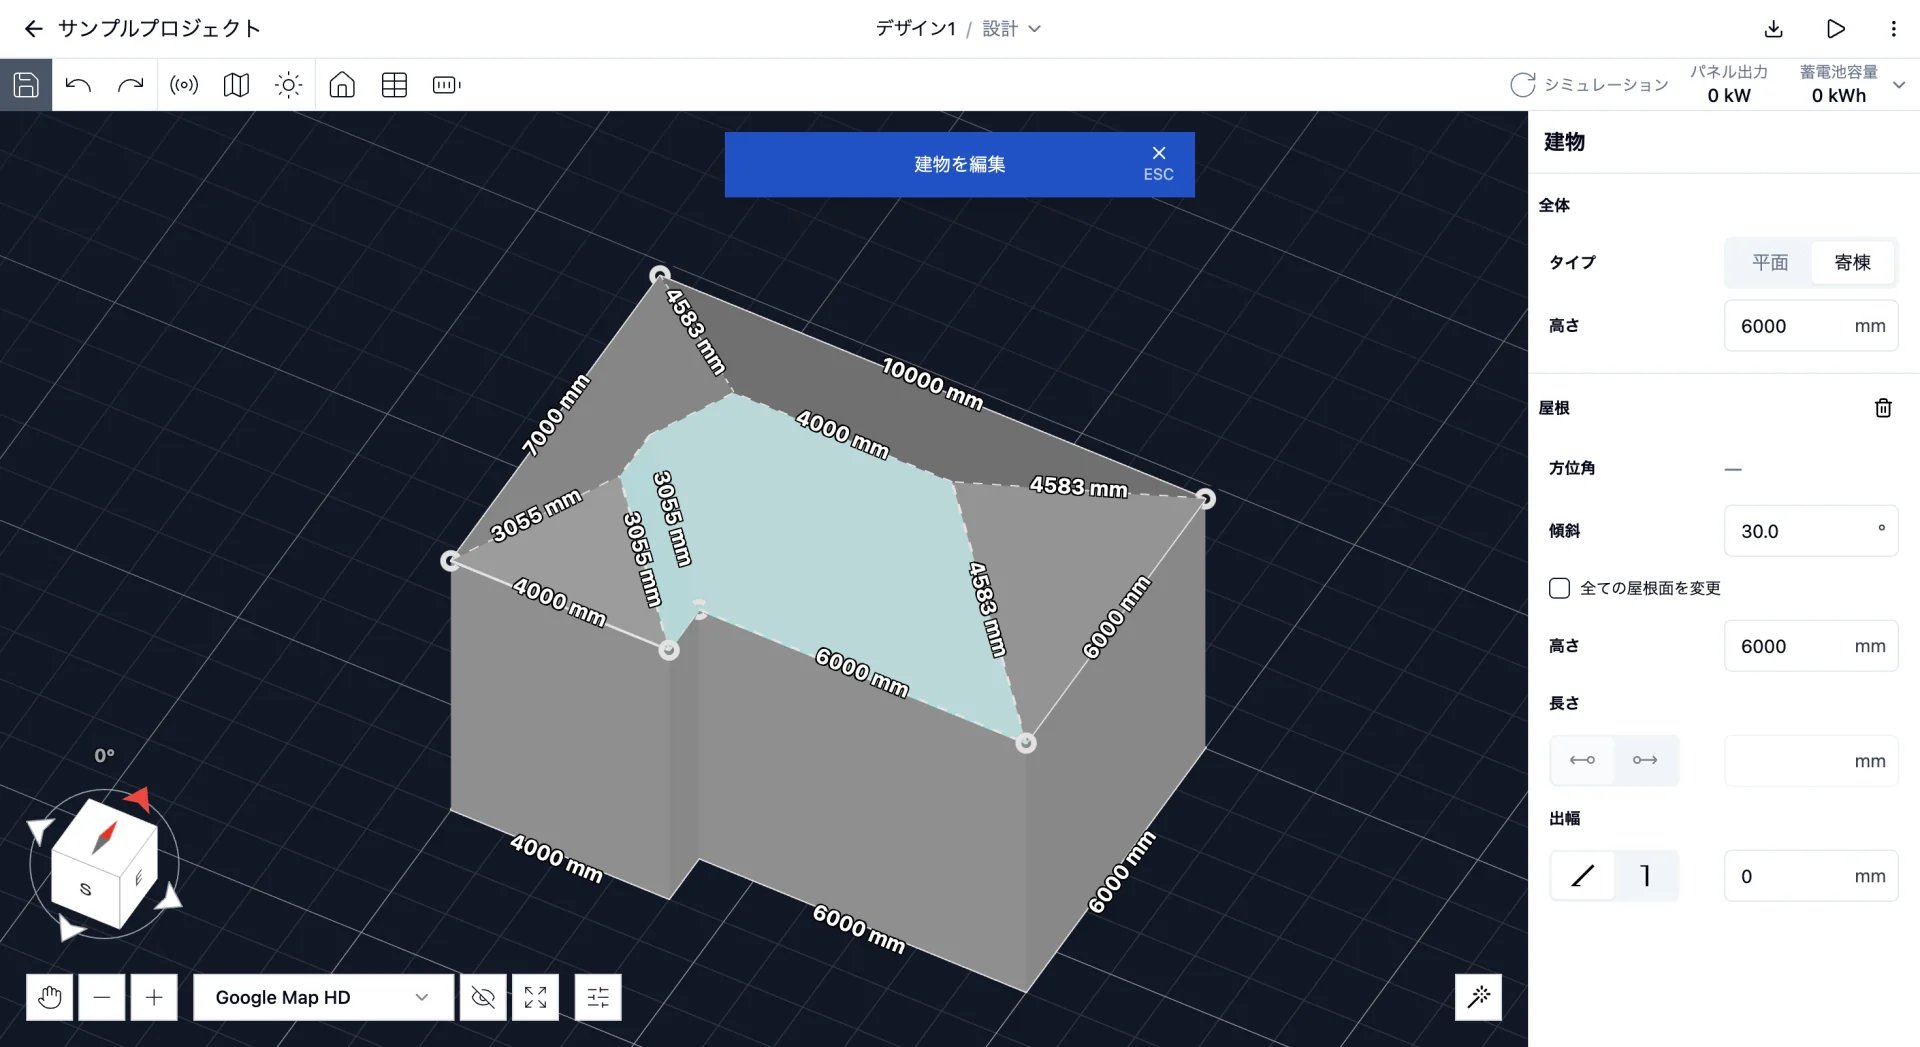Screen dimensions: 1920x1047
Task: Open the broadcast signal tool
Action: point(184,85)
